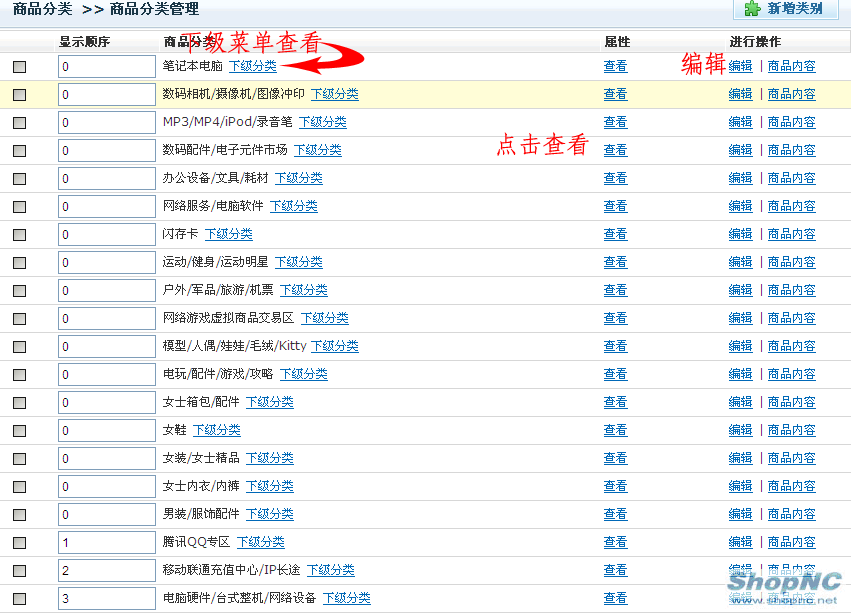
Task: Click 查看 attribute link for 户外/军品/旅游/机票
Action: (615, 290)
